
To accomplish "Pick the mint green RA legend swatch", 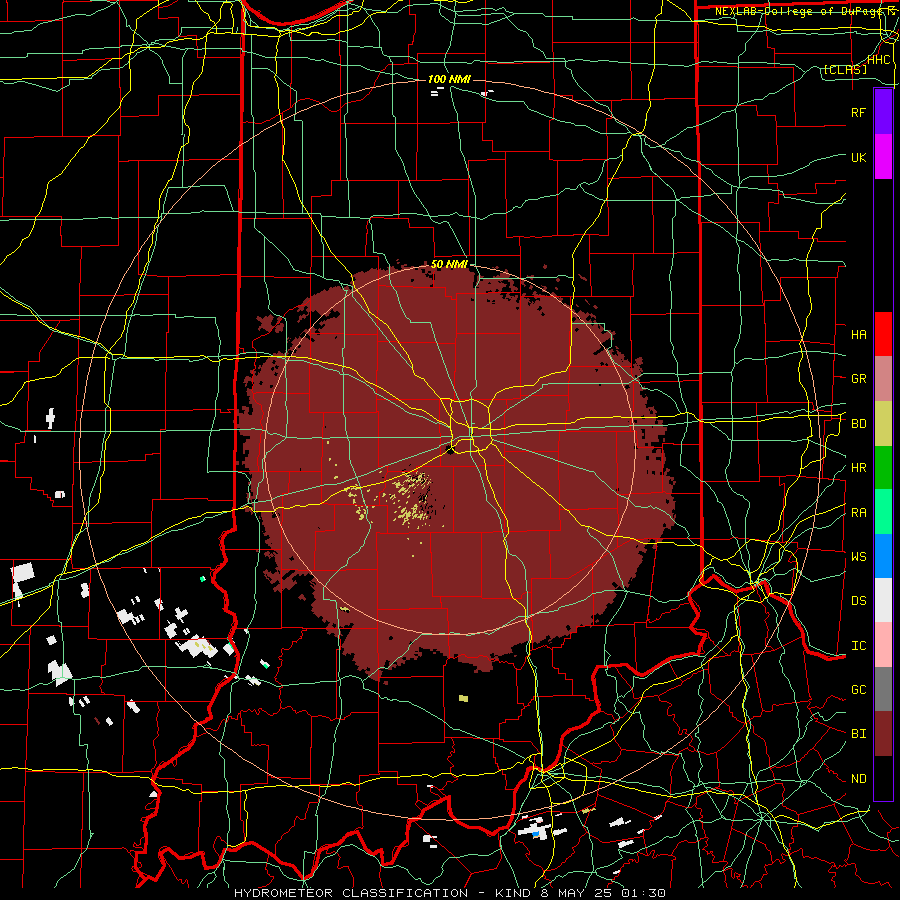I will (x=883, y=512).
